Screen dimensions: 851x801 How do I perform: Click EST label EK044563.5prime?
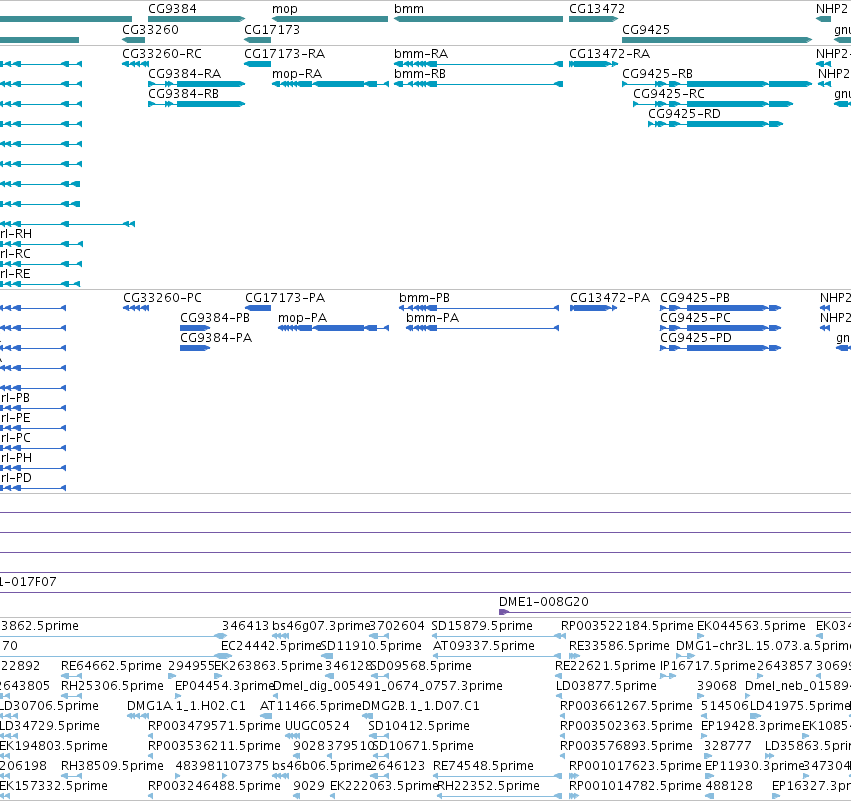751,626
